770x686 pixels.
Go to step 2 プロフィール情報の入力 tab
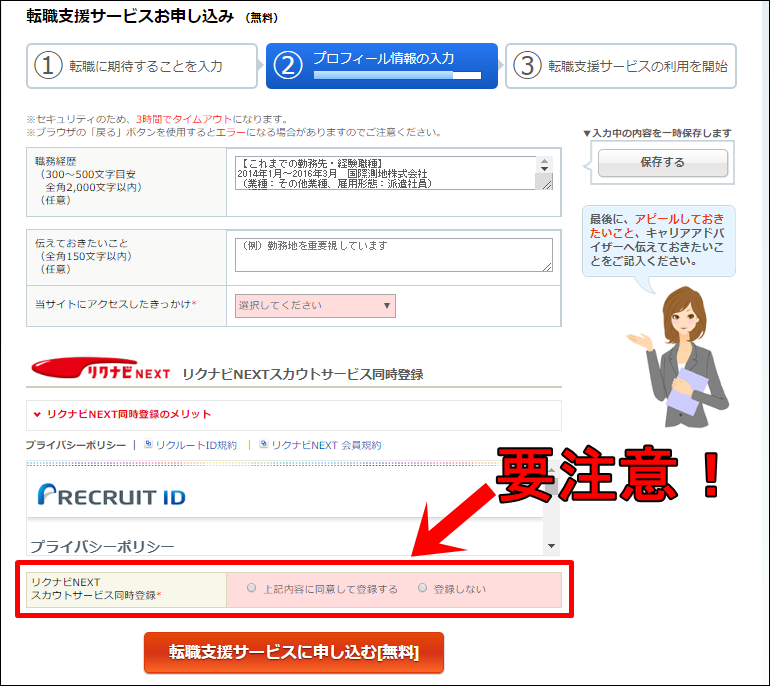coord(381,66)
